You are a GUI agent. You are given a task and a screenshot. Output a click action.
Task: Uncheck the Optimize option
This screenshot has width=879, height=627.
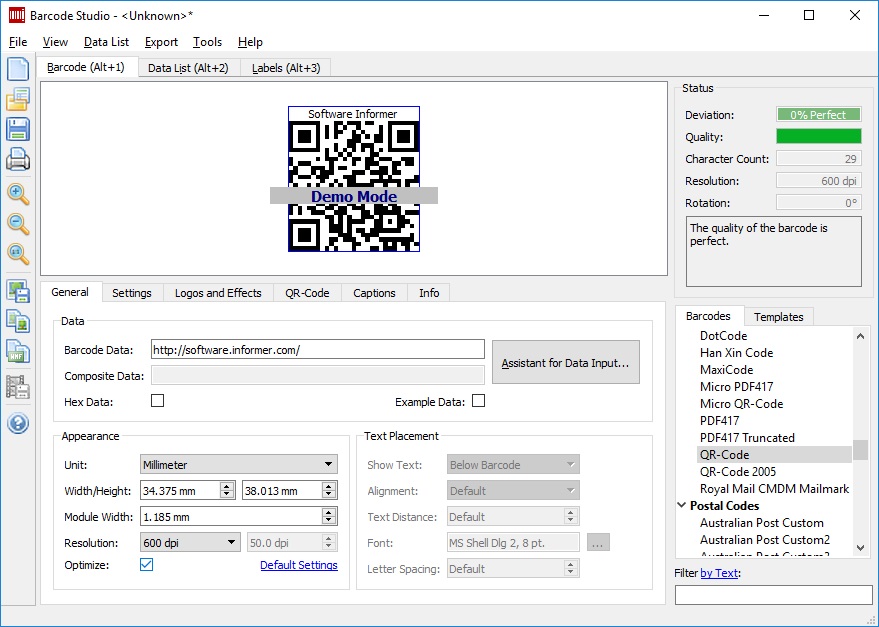click(x=146, y=564)
